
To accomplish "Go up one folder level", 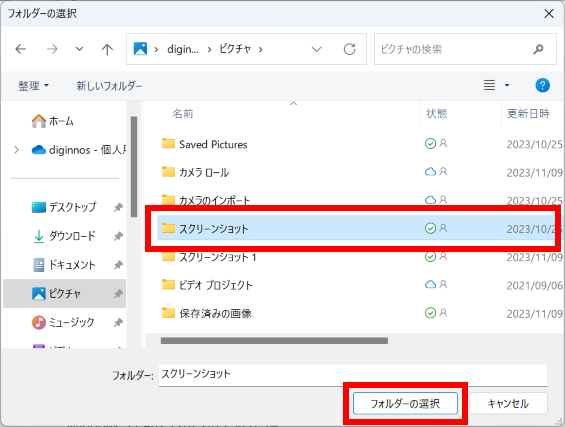I will (107, 49).
